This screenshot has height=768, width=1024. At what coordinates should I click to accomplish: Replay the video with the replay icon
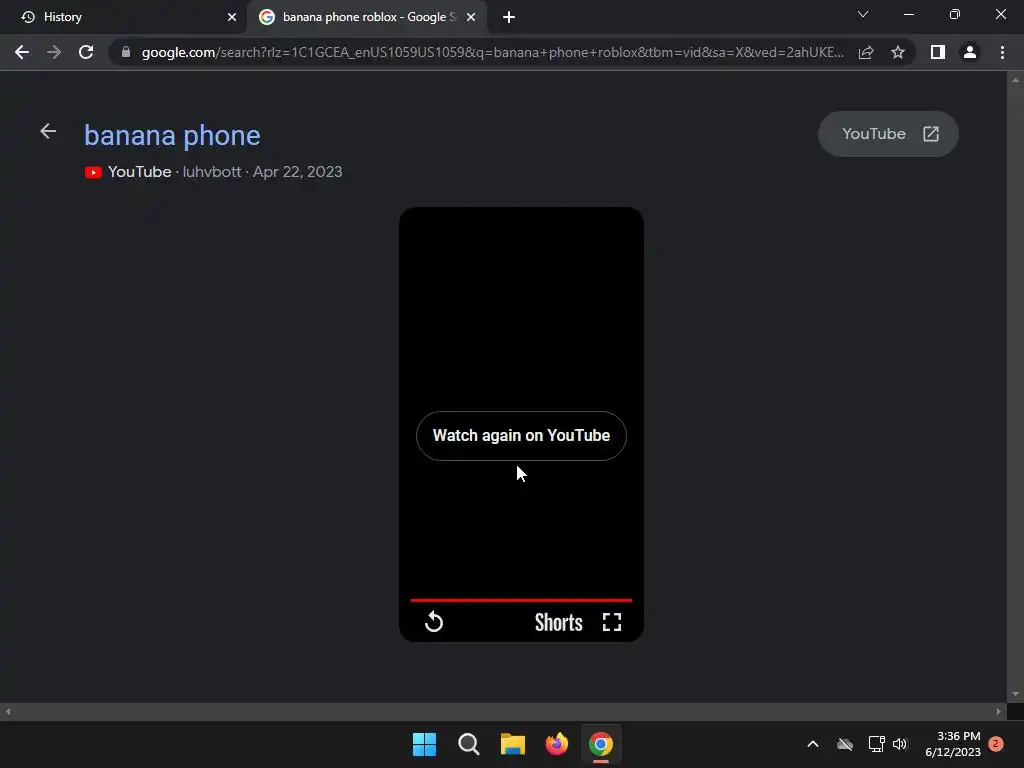[x=434, y=622]
